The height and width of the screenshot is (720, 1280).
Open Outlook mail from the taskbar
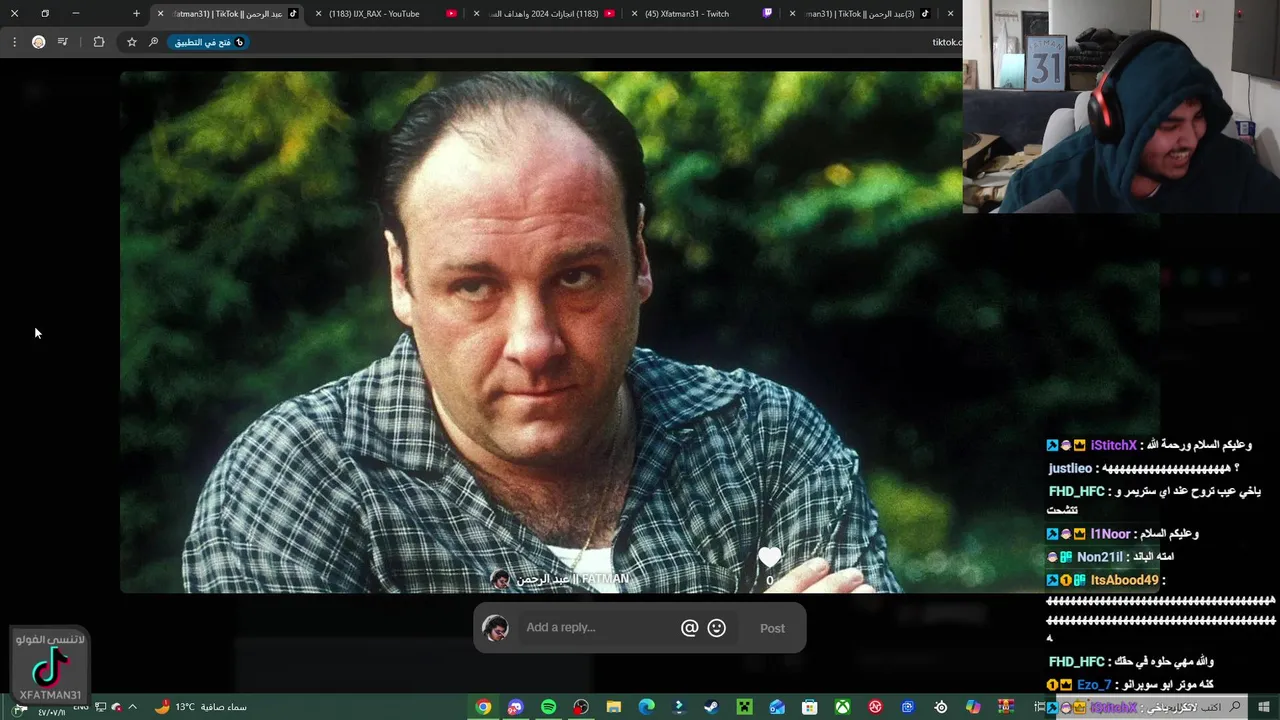click(x=777, y=707)
